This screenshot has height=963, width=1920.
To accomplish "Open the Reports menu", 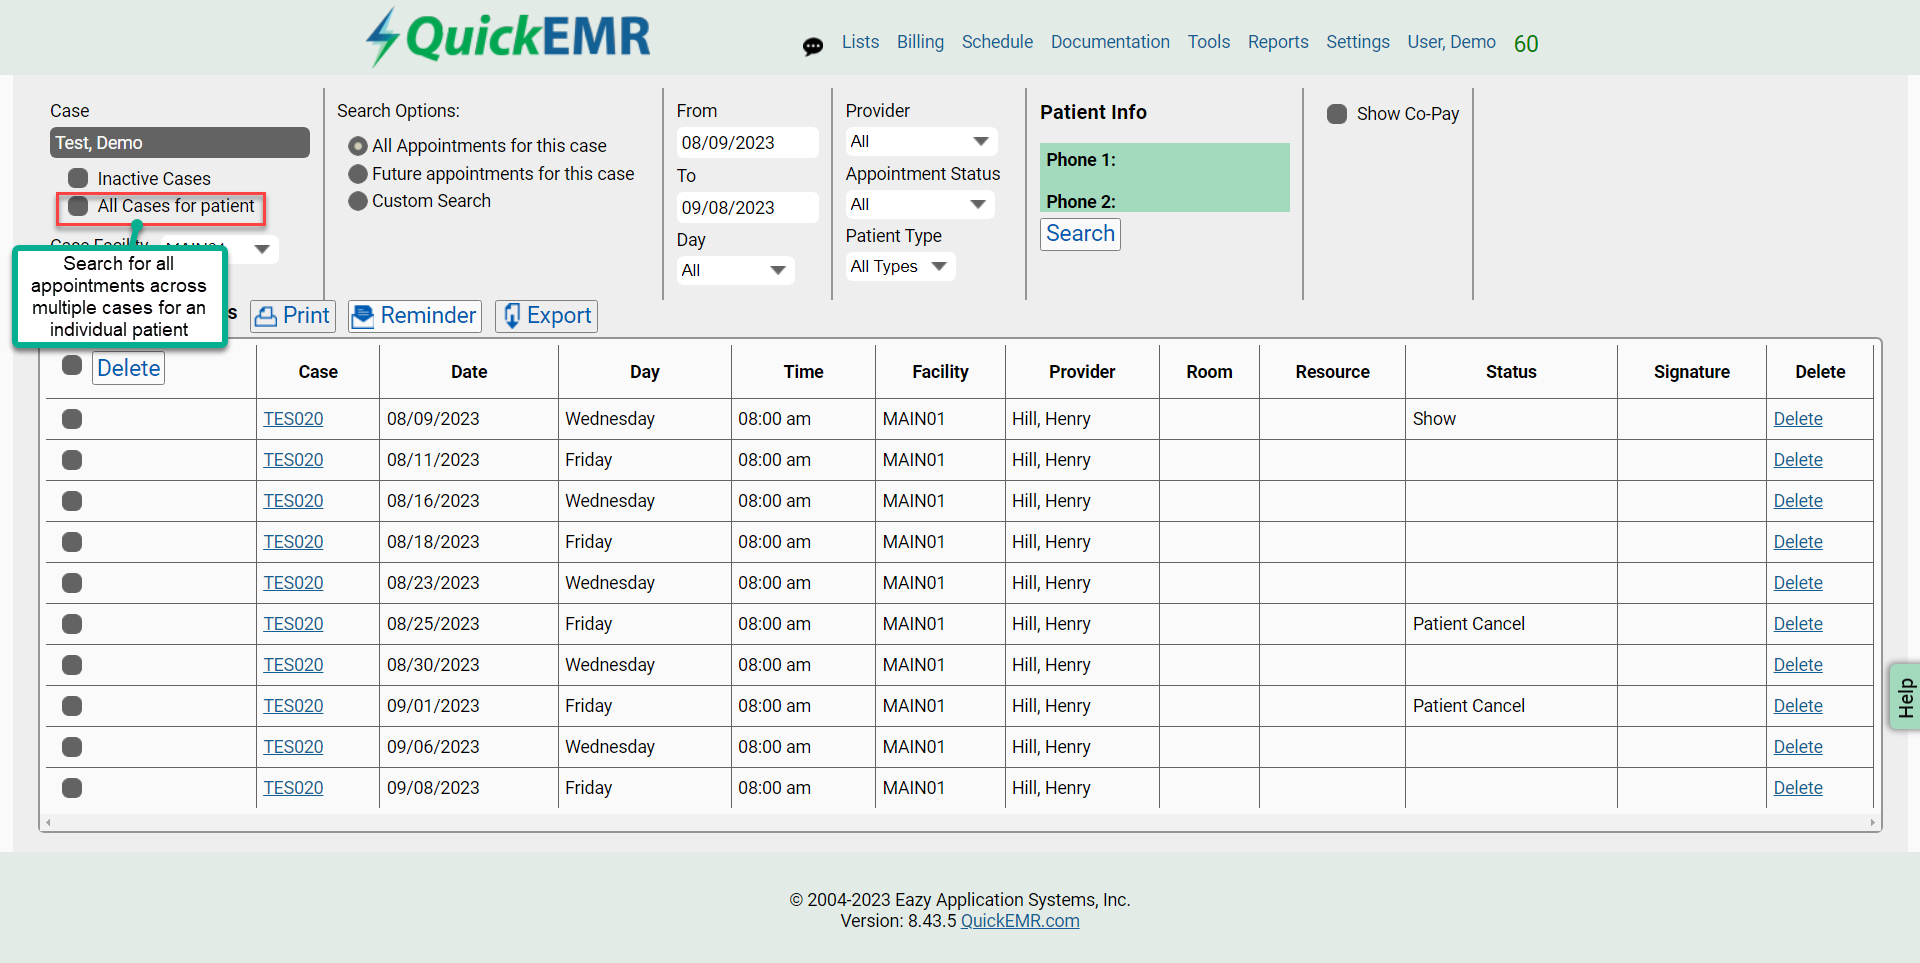I will (1278, 42).
